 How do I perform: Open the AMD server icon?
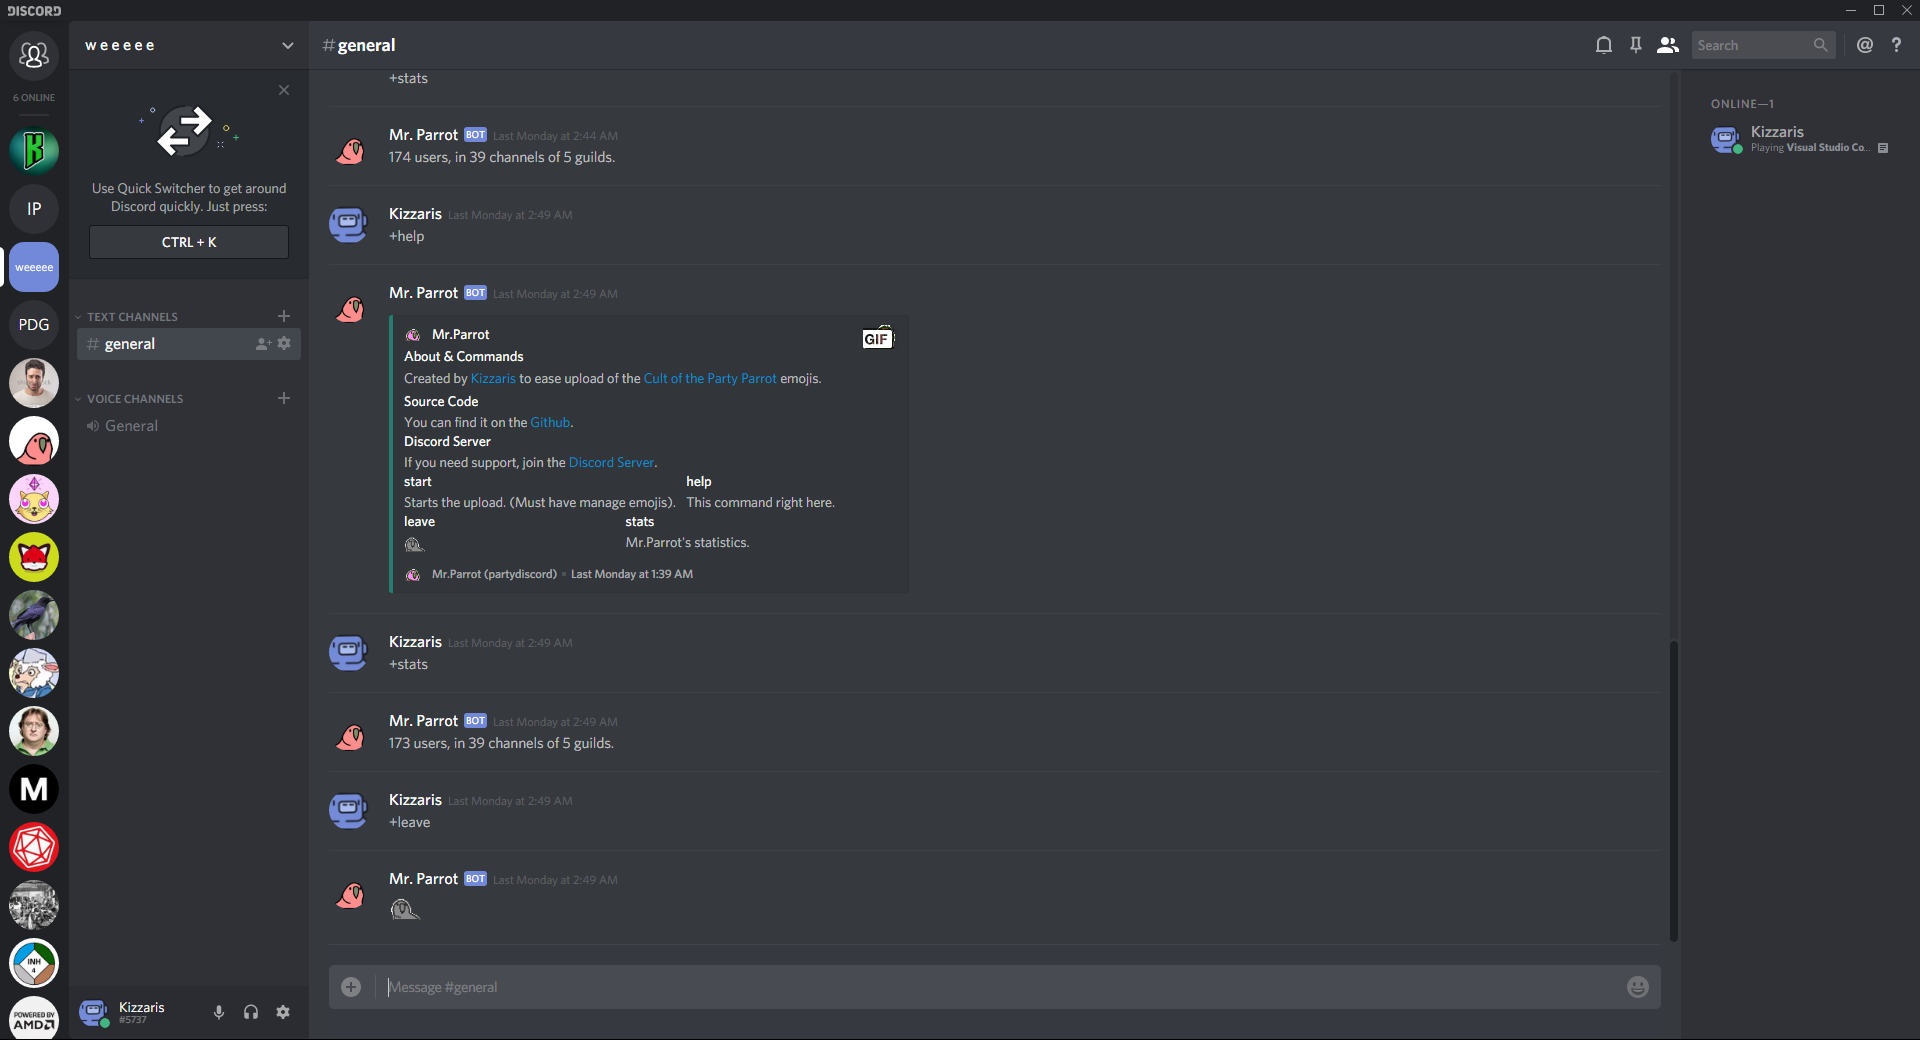coord(34,1018)
